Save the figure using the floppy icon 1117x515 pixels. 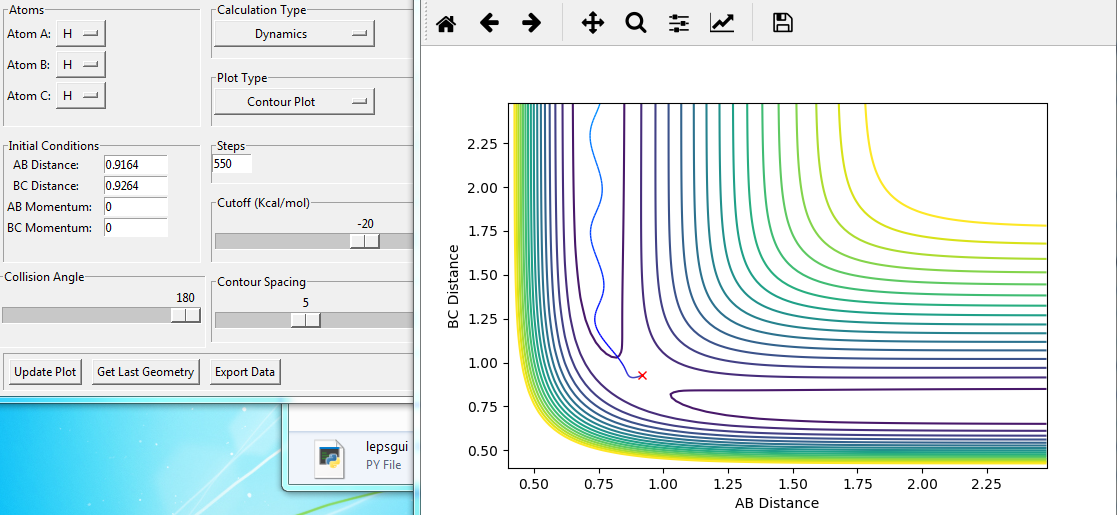click(782, 24)
